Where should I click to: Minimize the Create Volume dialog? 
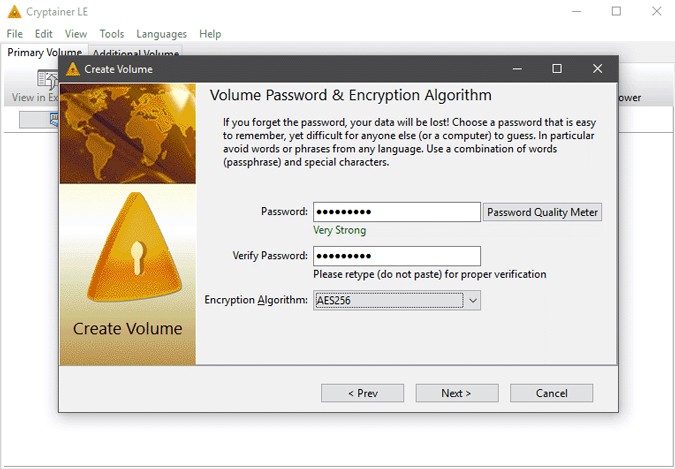click(517, 69)
